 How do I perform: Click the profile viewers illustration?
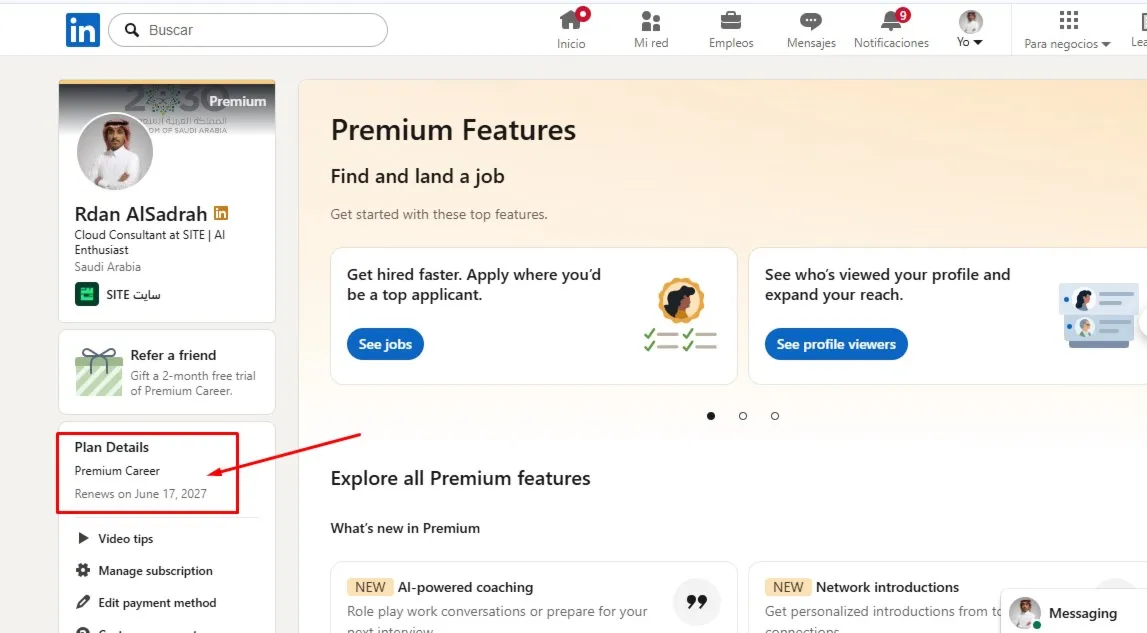(x=1099, y=315)
